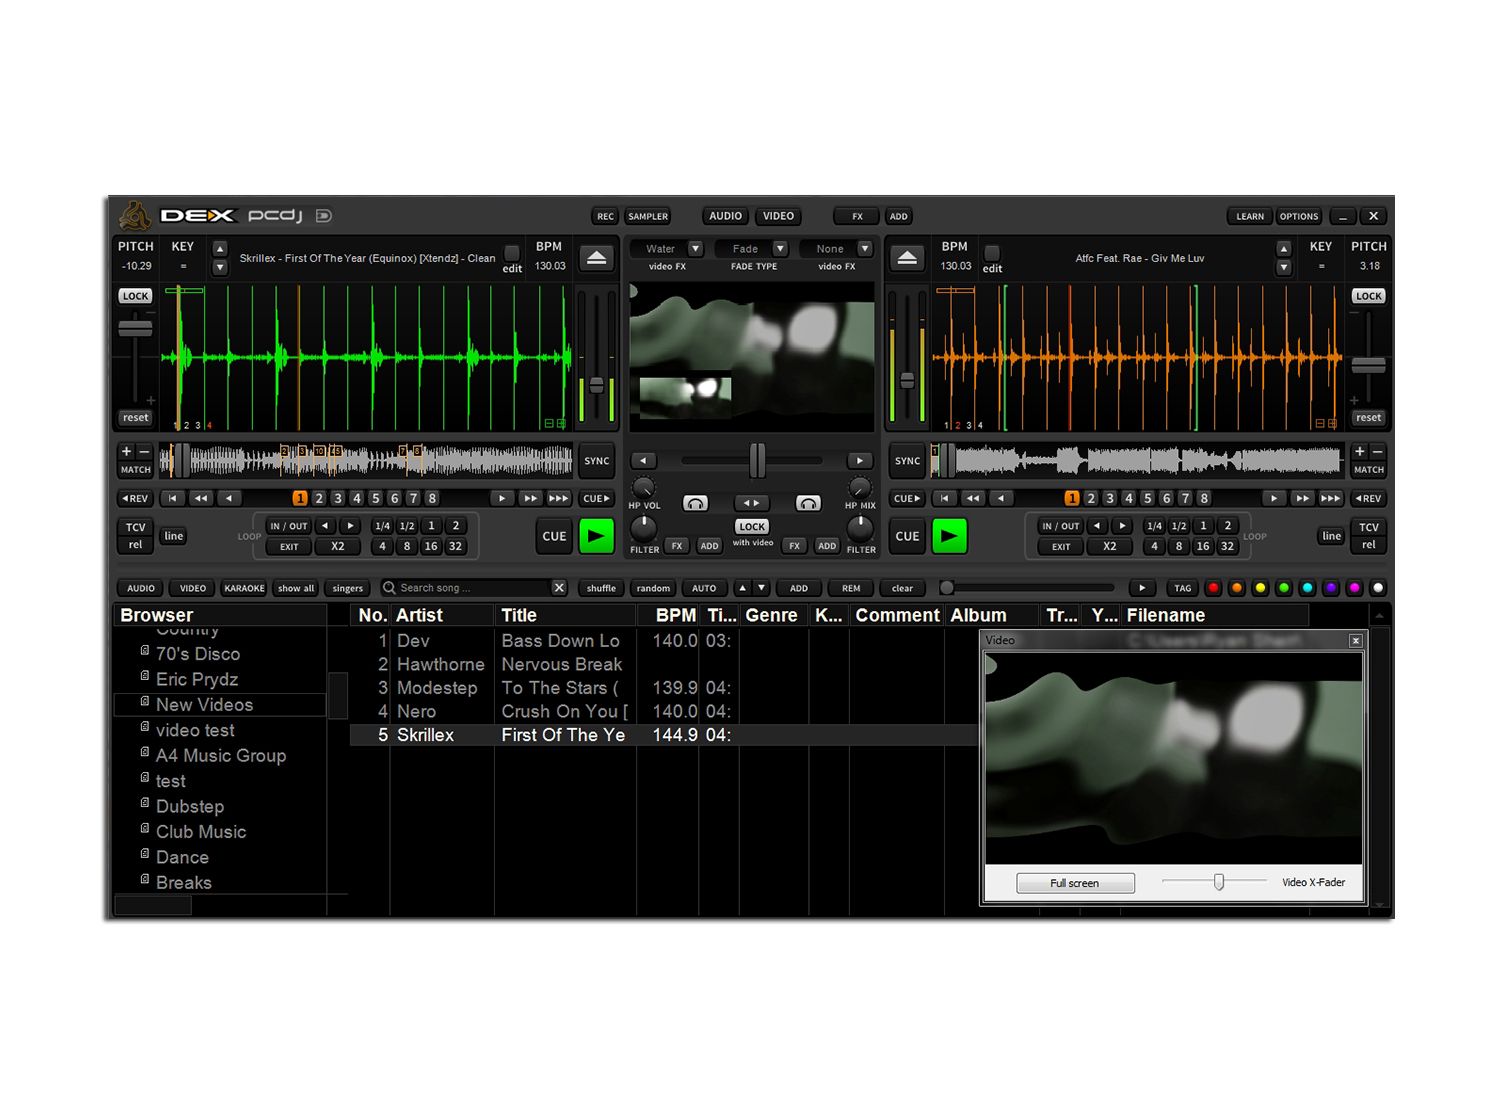Toggle the left deck edit checkbox

tap(512, 253)
